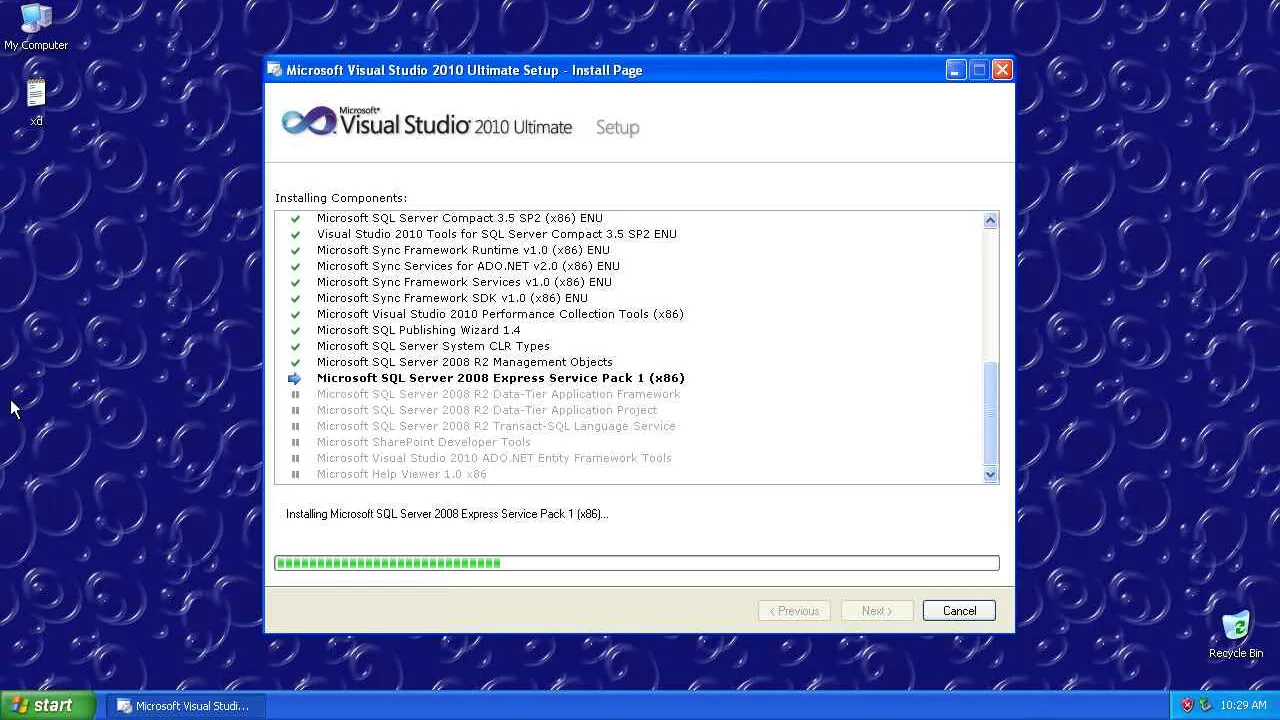Click the component list scrollbar down arrow
Screen dimensions: 1280x720
990,475
